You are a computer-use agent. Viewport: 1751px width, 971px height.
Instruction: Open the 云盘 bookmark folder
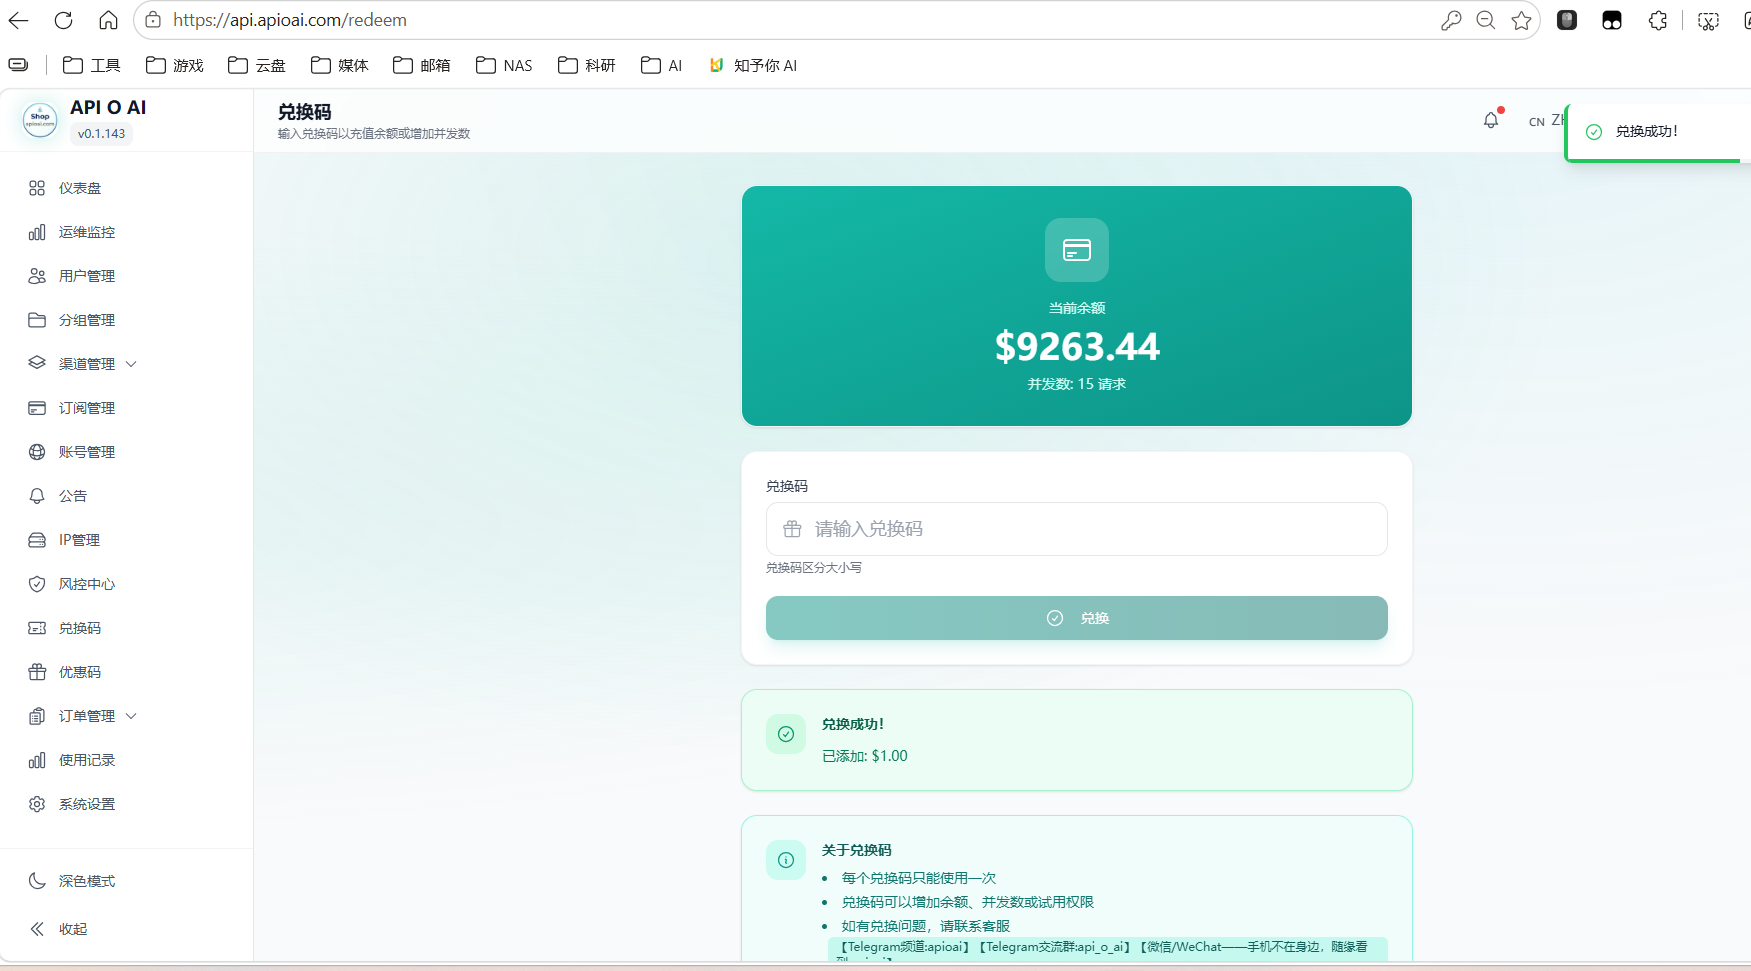tap(256, 65)
